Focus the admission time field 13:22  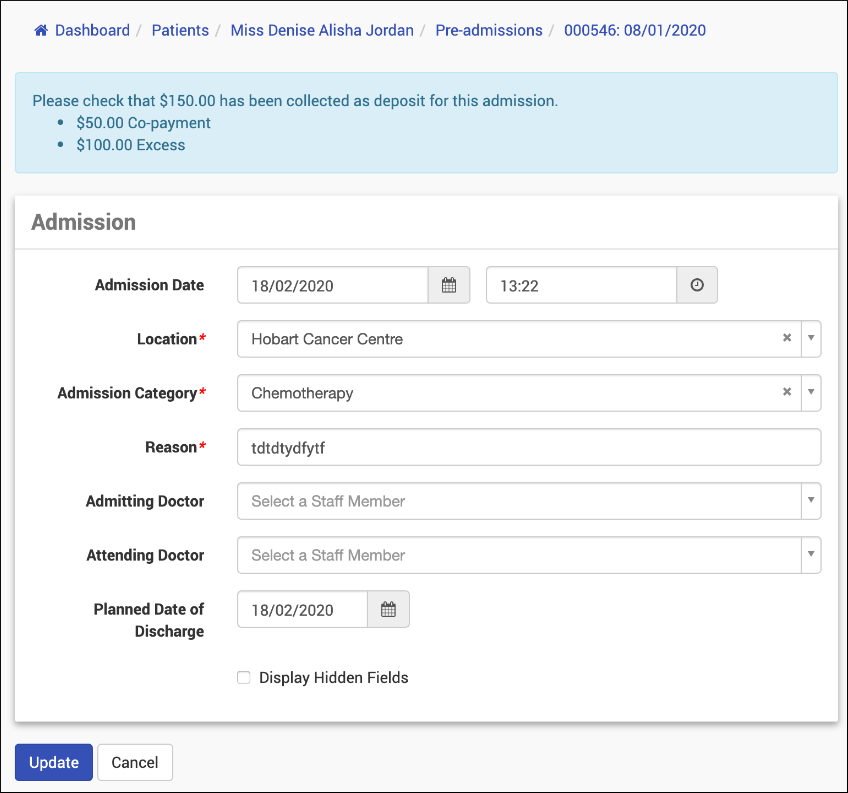581,285
